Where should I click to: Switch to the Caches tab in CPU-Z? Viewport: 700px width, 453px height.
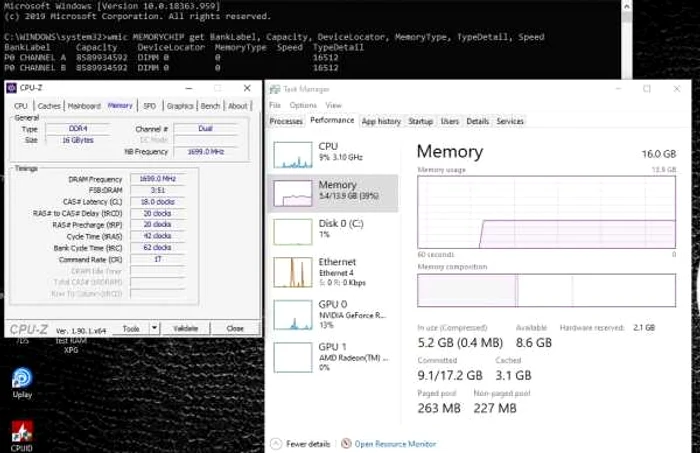pos(49,106)
